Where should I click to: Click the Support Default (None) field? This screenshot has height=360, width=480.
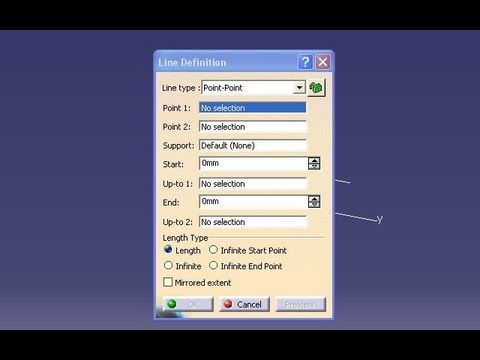pos(253,145)
